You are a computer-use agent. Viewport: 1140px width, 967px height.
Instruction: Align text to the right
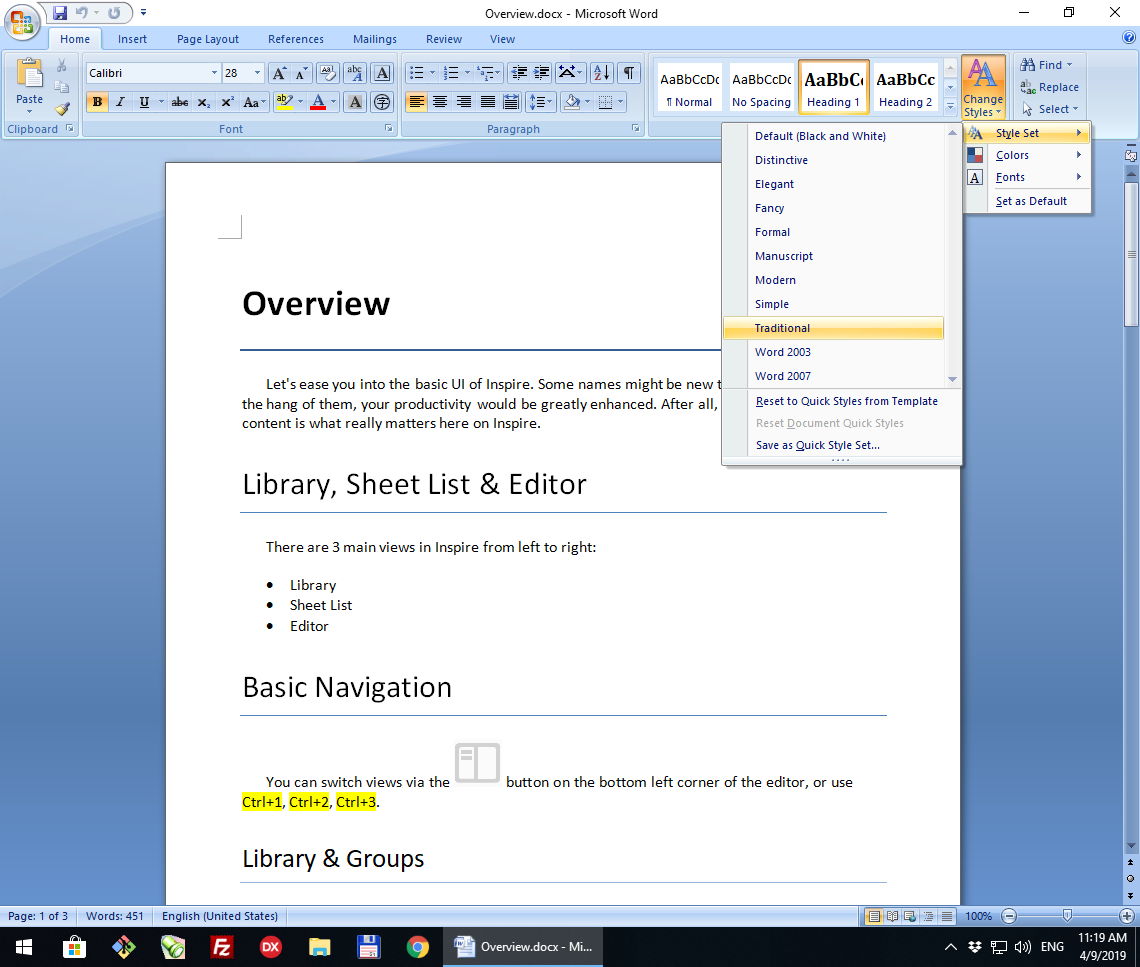pyautogui.click(x=464, y=103)
